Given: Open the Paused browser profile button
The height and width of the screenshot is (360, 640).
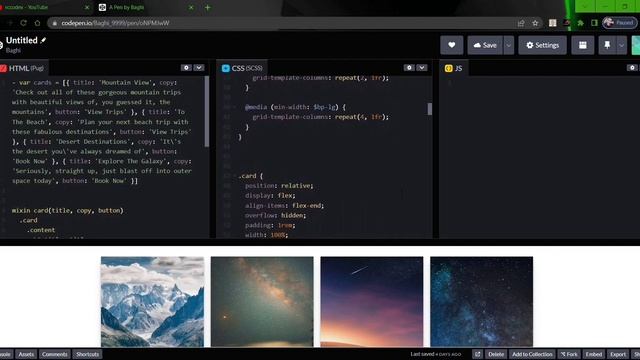Looking at the screenshot, I should tap(620, 23).
